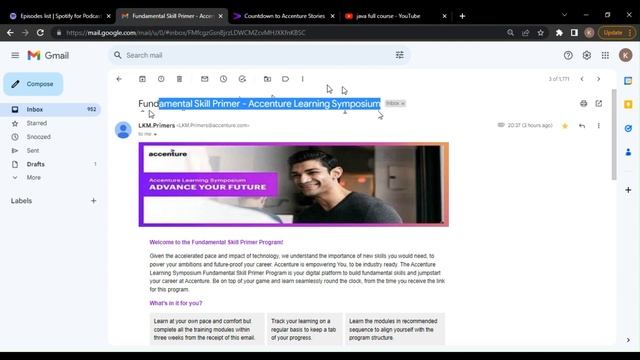This screenshot has height=360, width=640.
Task: Open a new browser tab
Action: point(462,16)
